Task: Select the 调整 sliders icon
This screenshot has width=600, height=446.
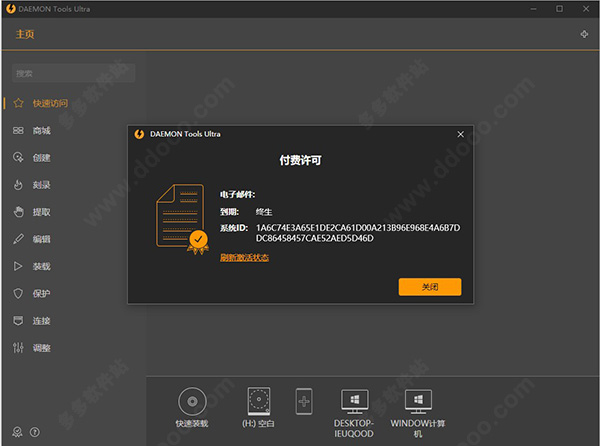Action: coord(18,348)
